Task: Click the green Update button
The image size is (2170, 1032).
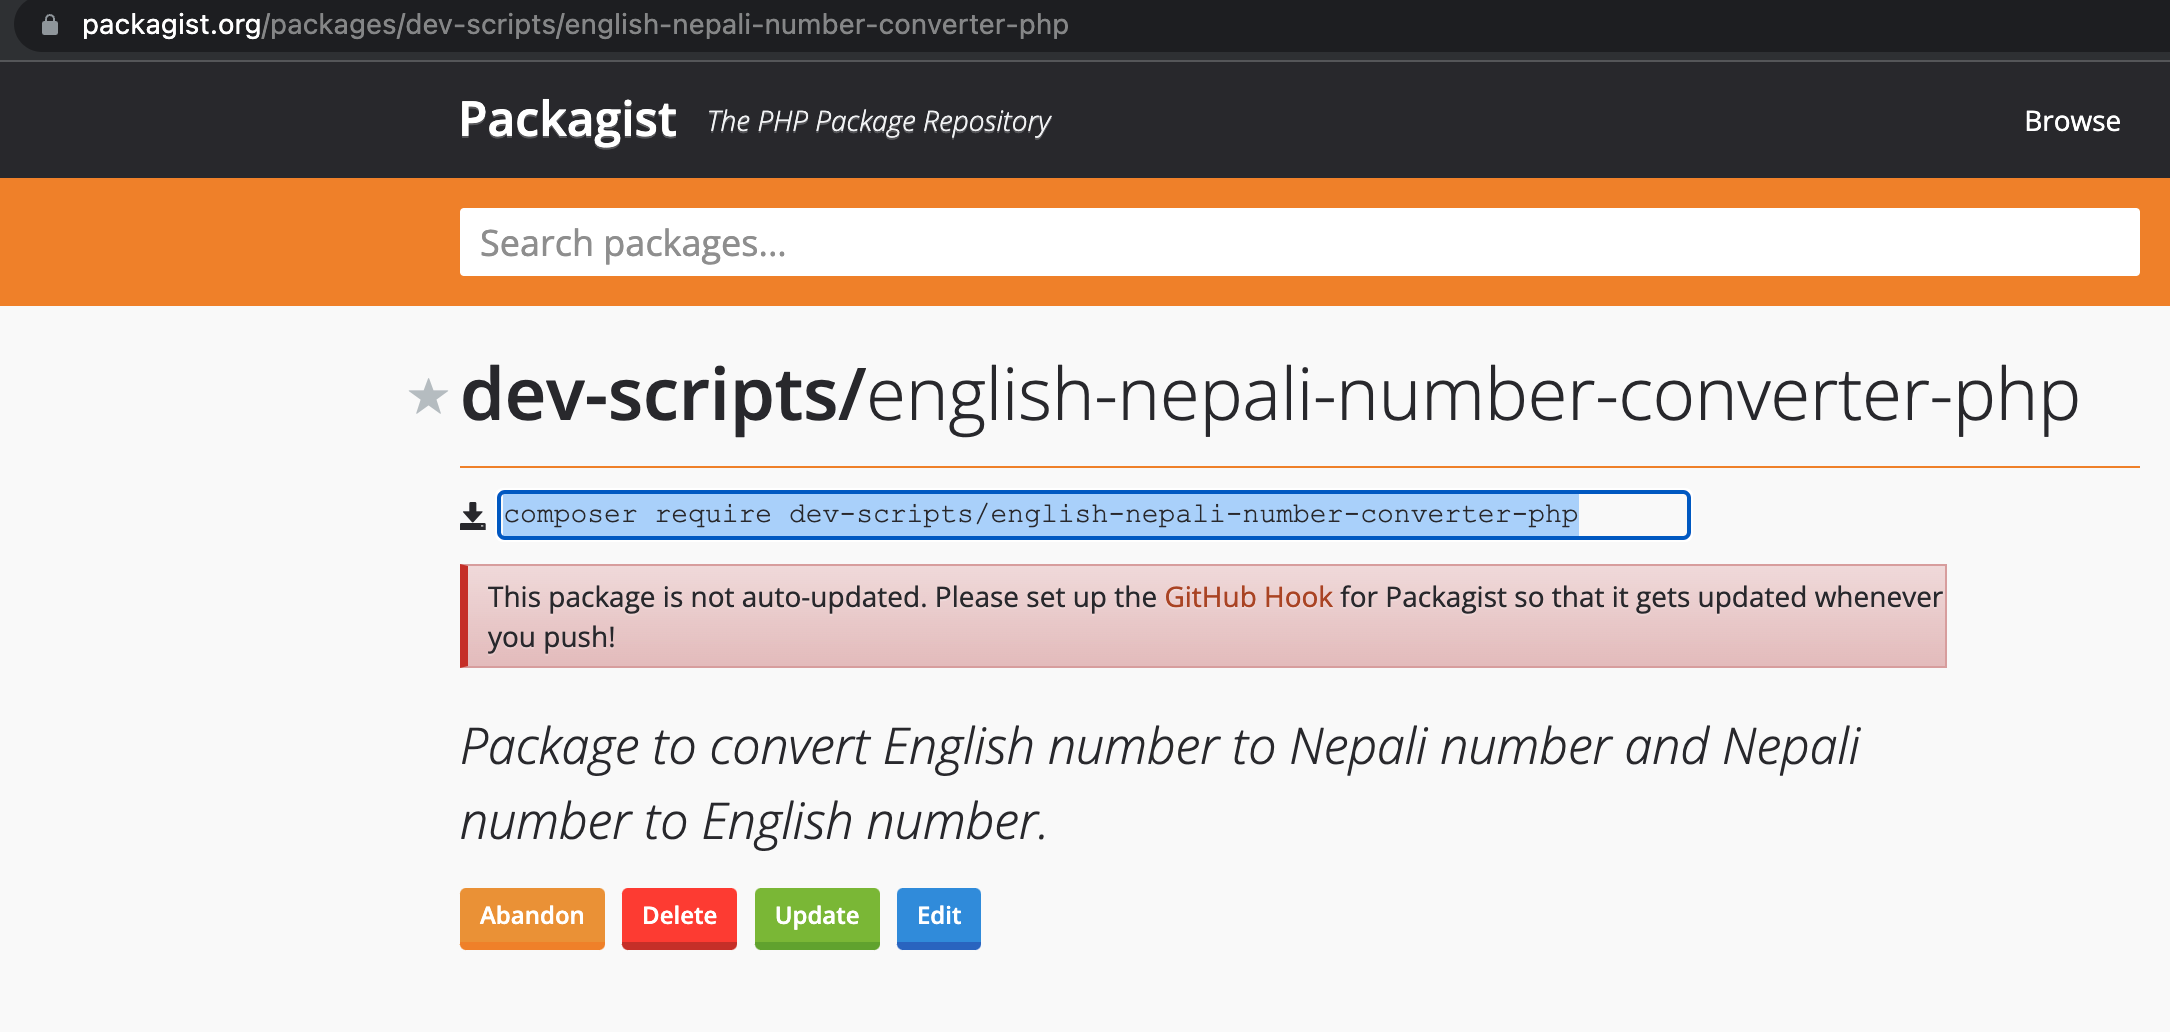Action: point(817,917)
